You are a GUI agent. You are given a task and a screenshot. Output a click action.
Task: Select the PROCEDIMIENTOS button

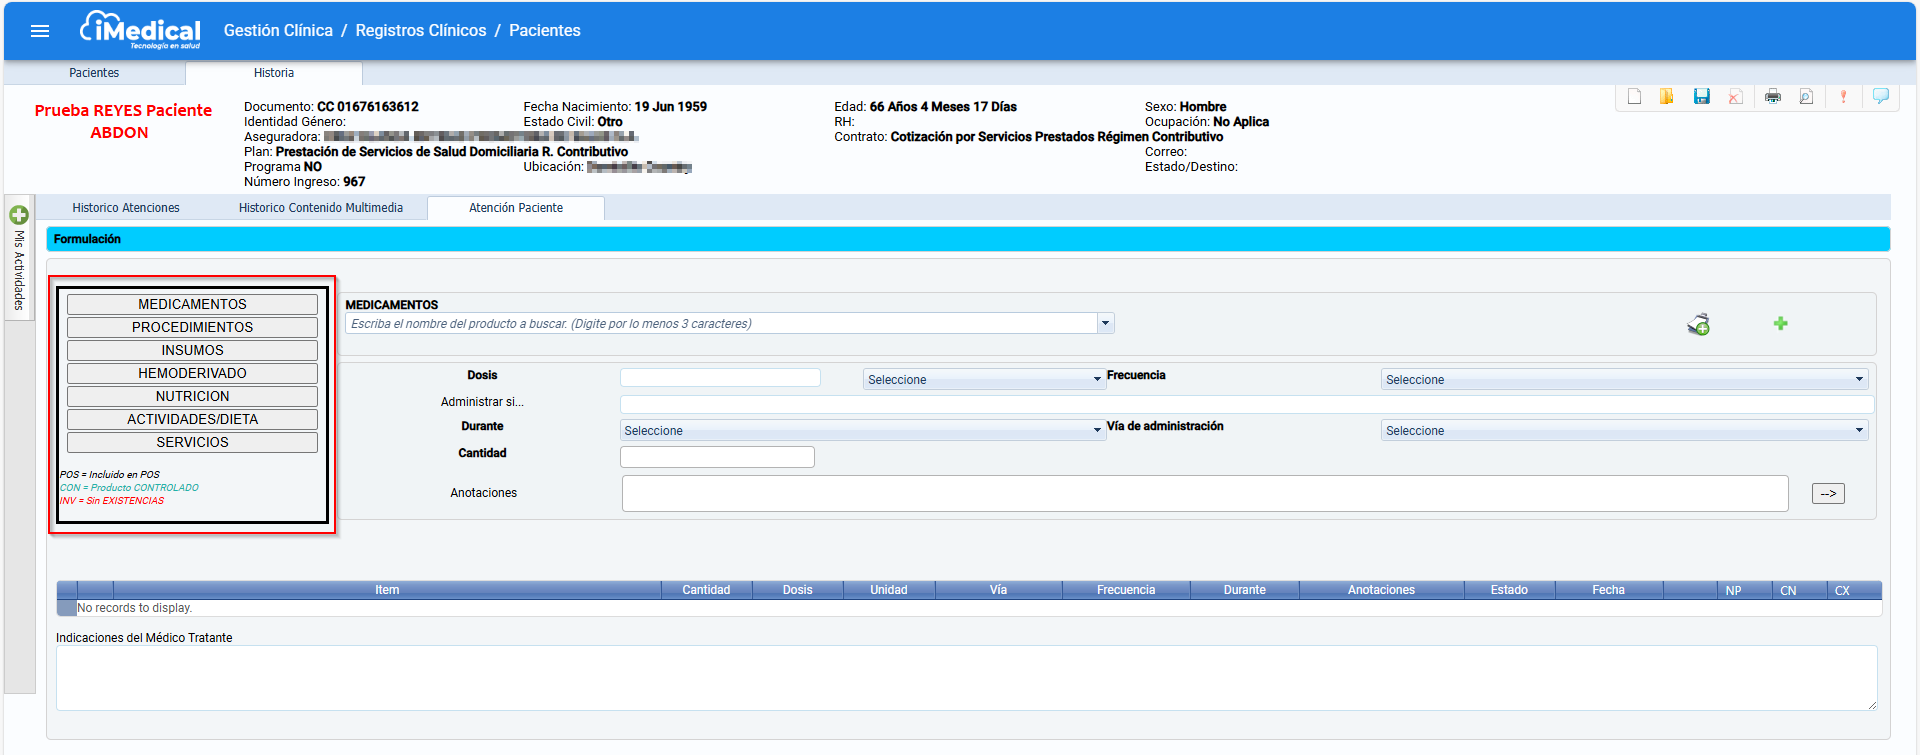[192, 327]
